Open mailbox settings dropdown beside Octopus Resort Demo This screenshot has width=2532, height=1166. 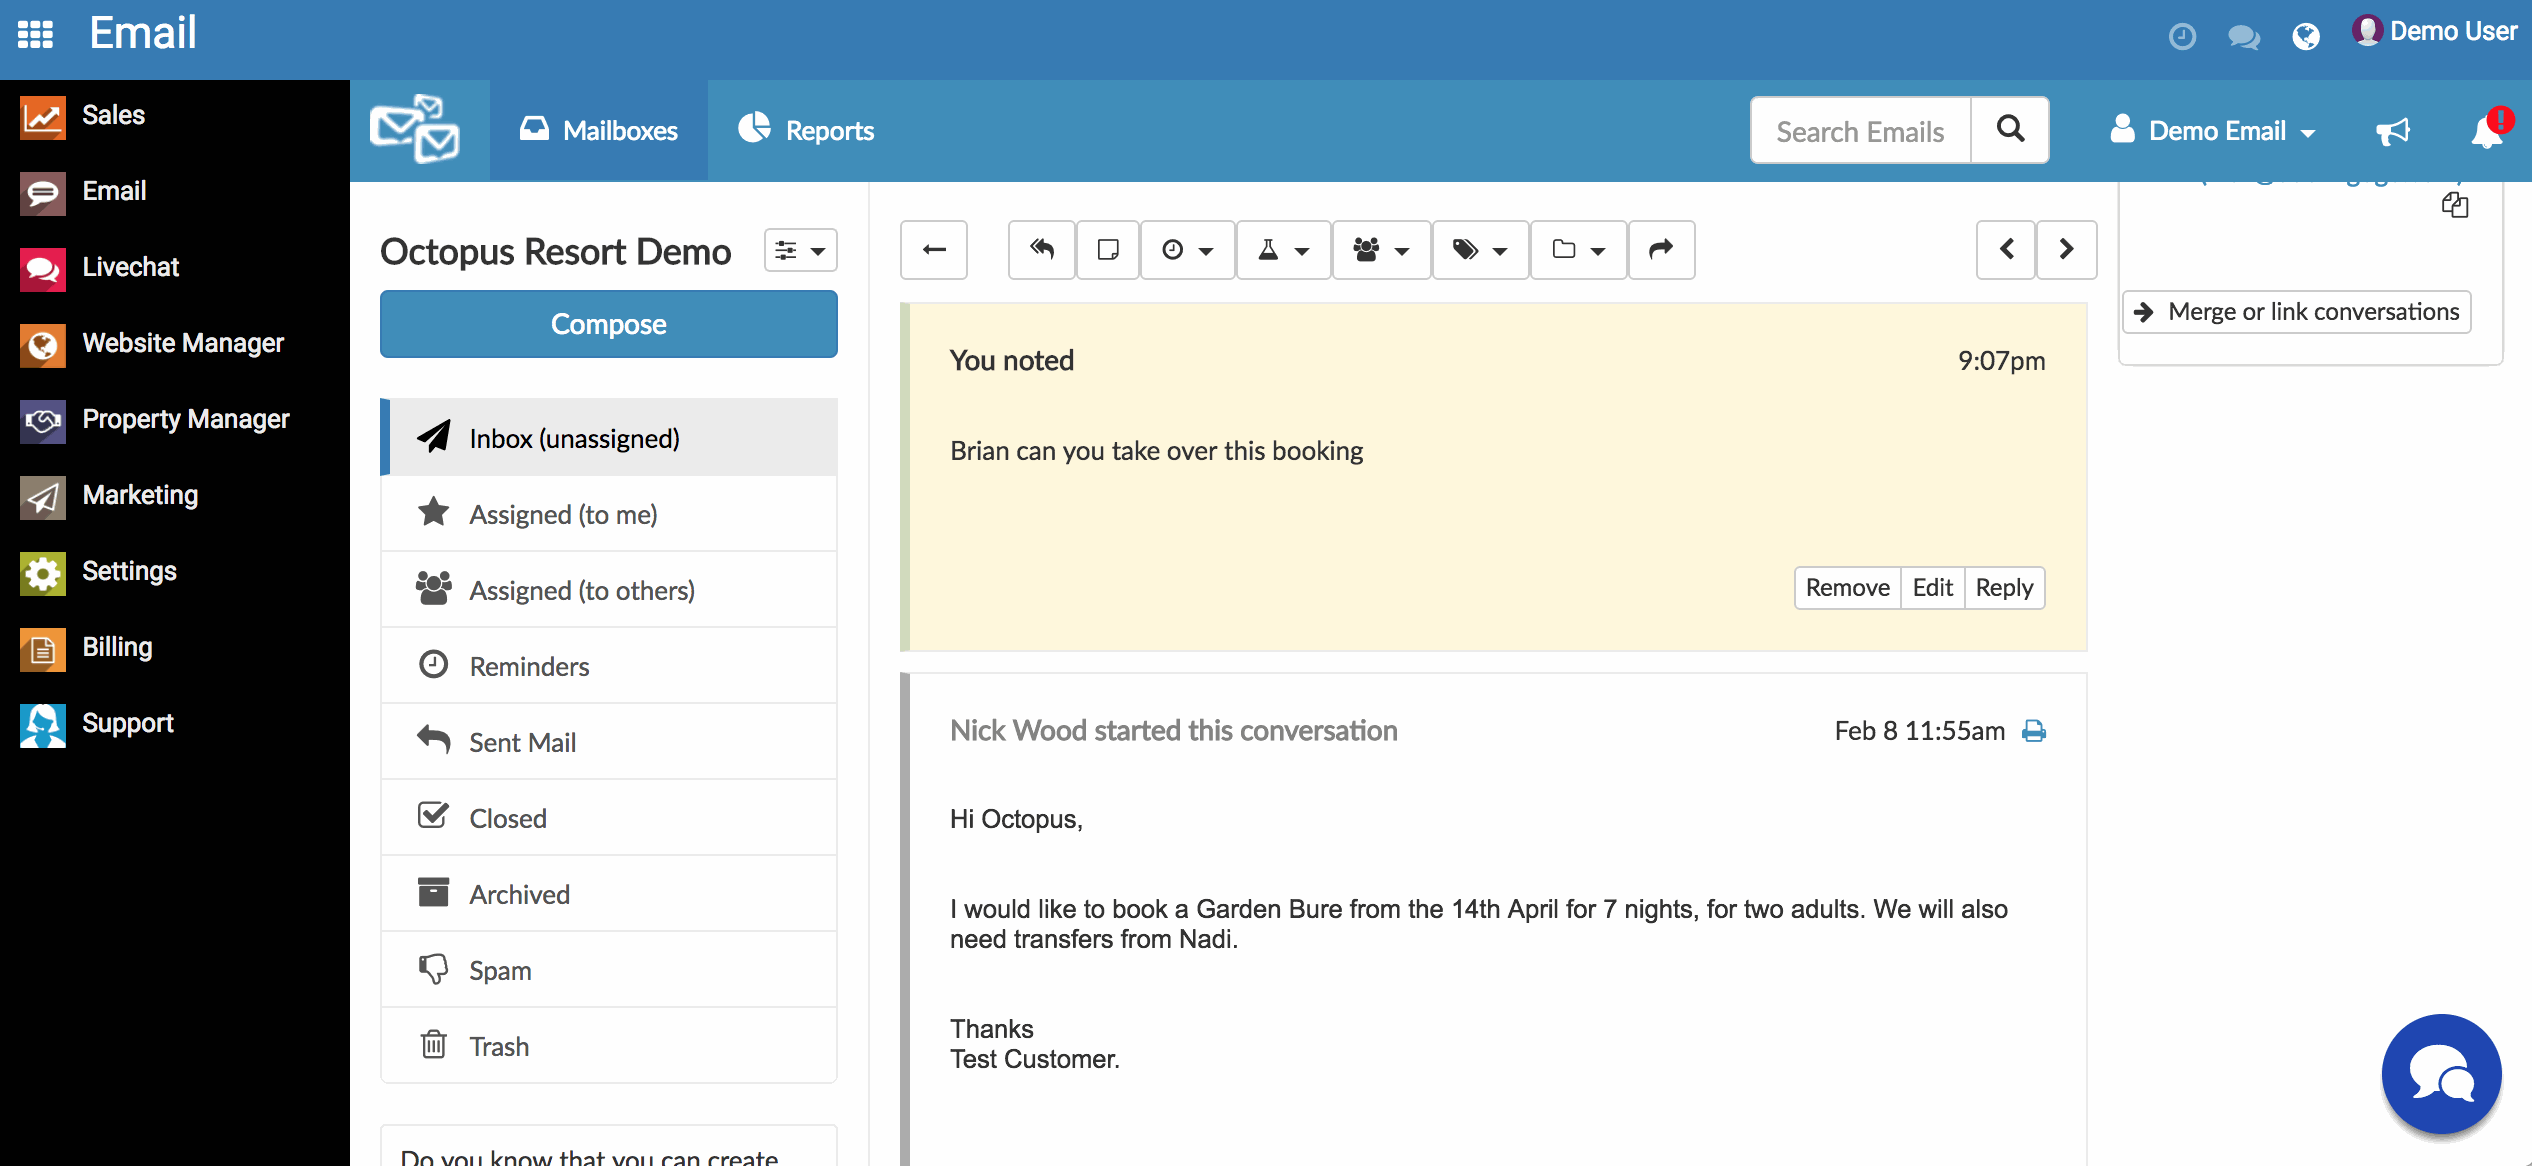(x=800, y=250)
